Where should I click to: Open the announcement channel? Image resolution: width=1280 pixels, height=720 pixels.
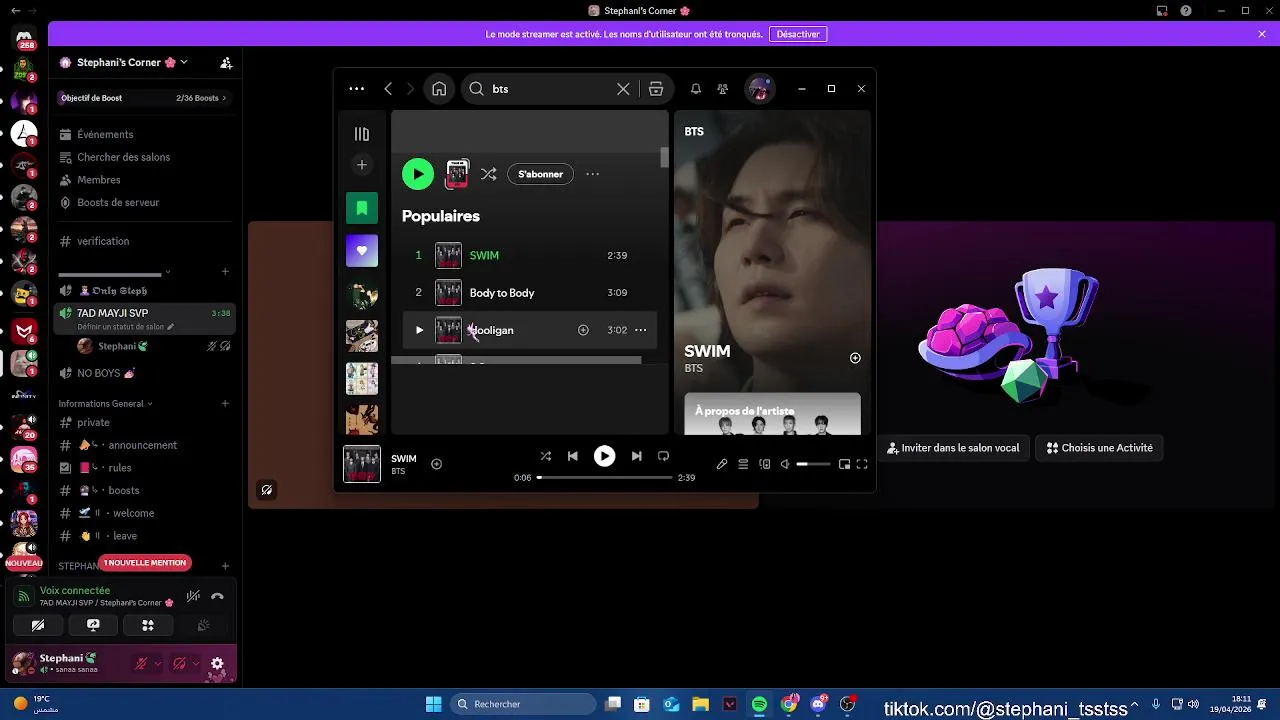pyautogui.click(x=144, y=445)
